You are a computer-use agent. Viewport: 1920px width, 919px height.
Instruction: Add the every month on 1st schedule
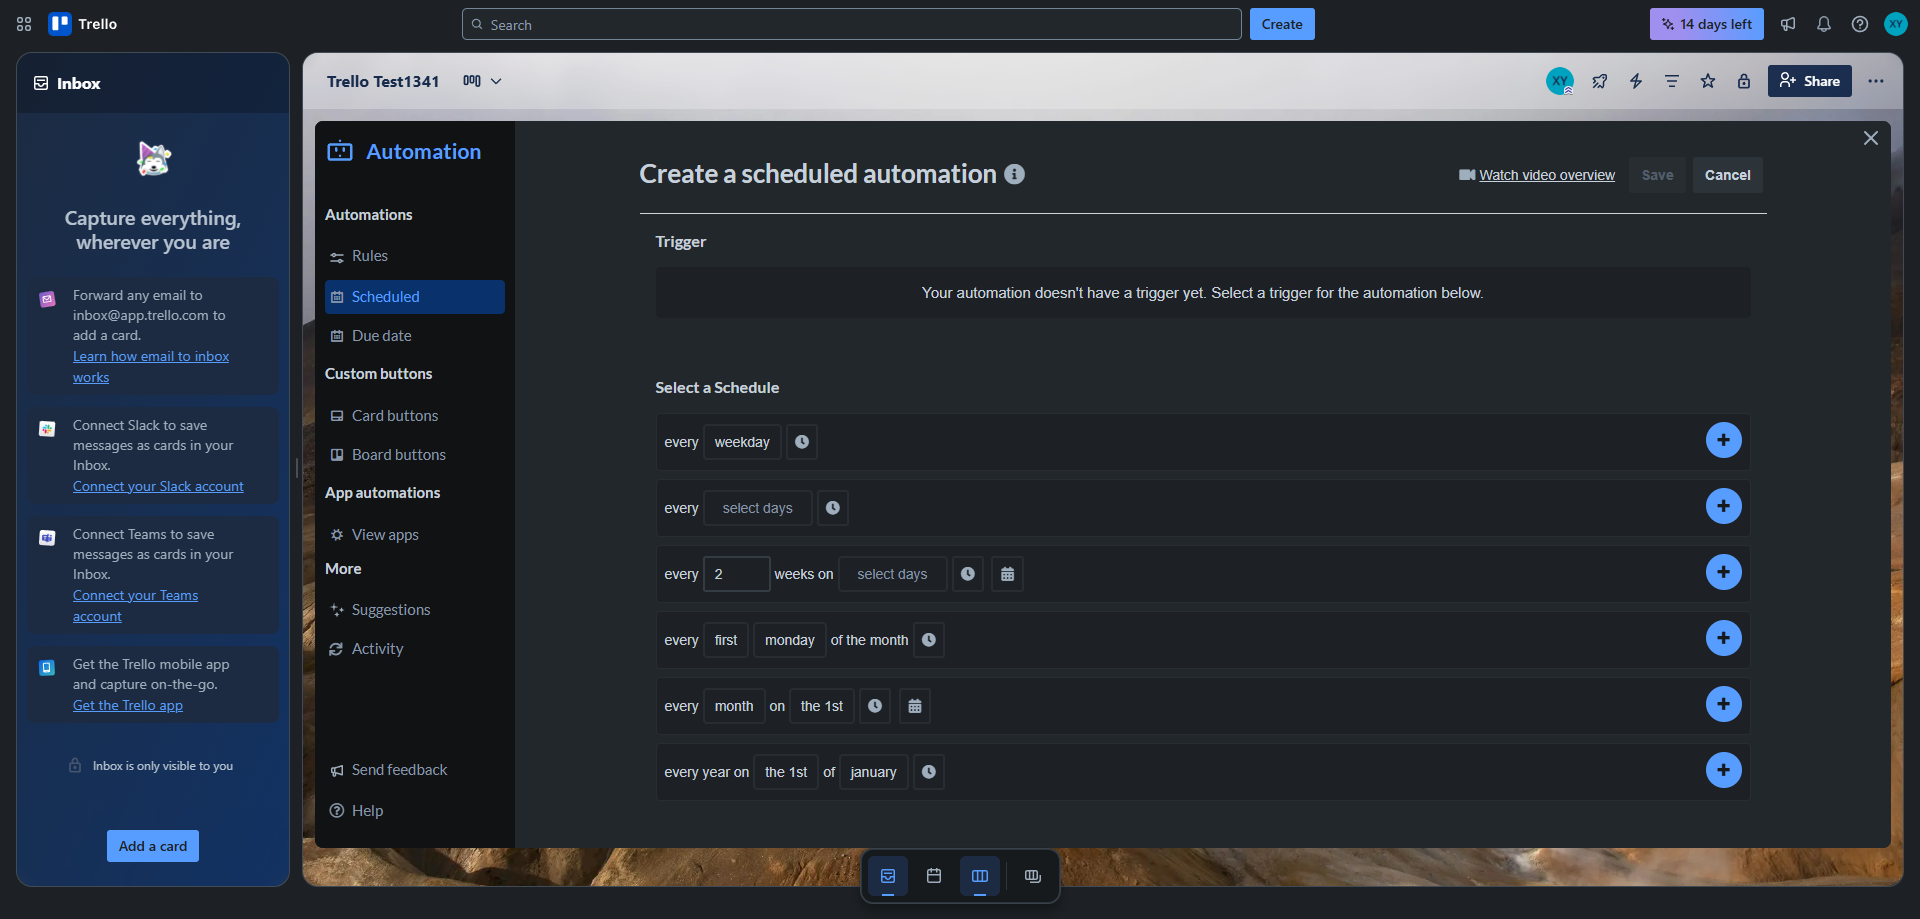click(x=1723, y=704)
